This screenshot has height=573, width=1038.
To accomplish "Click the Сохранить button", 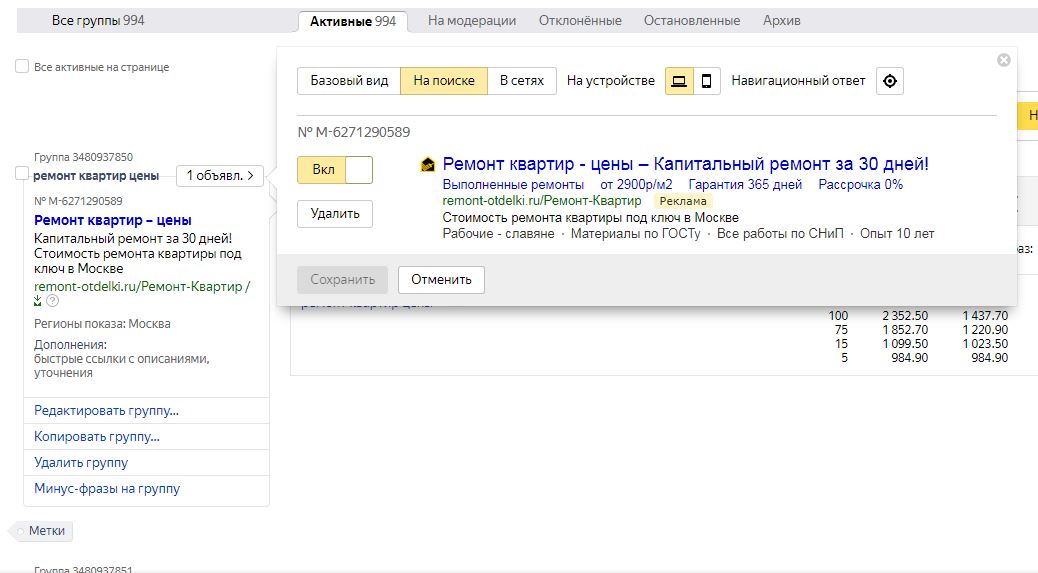I will 343,280.
